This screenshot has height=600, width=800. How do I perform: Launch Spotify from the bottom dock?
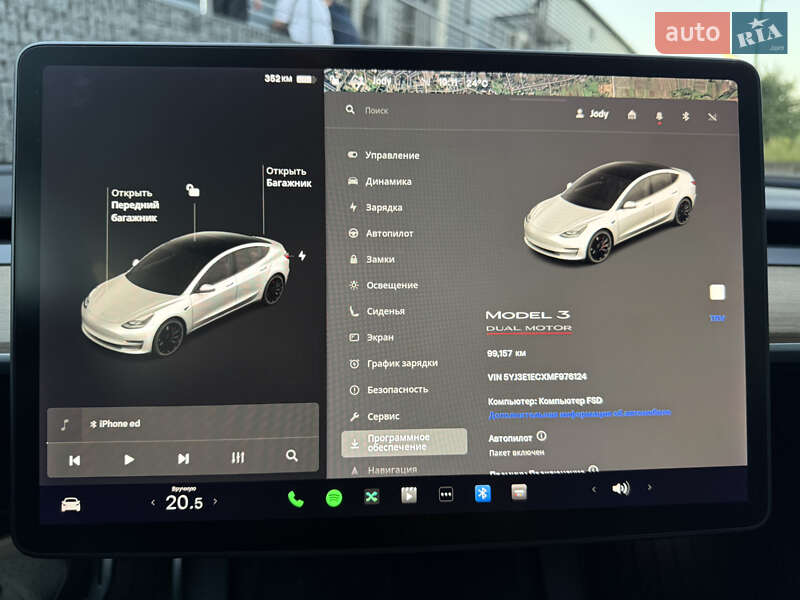[x=334, y=497]
